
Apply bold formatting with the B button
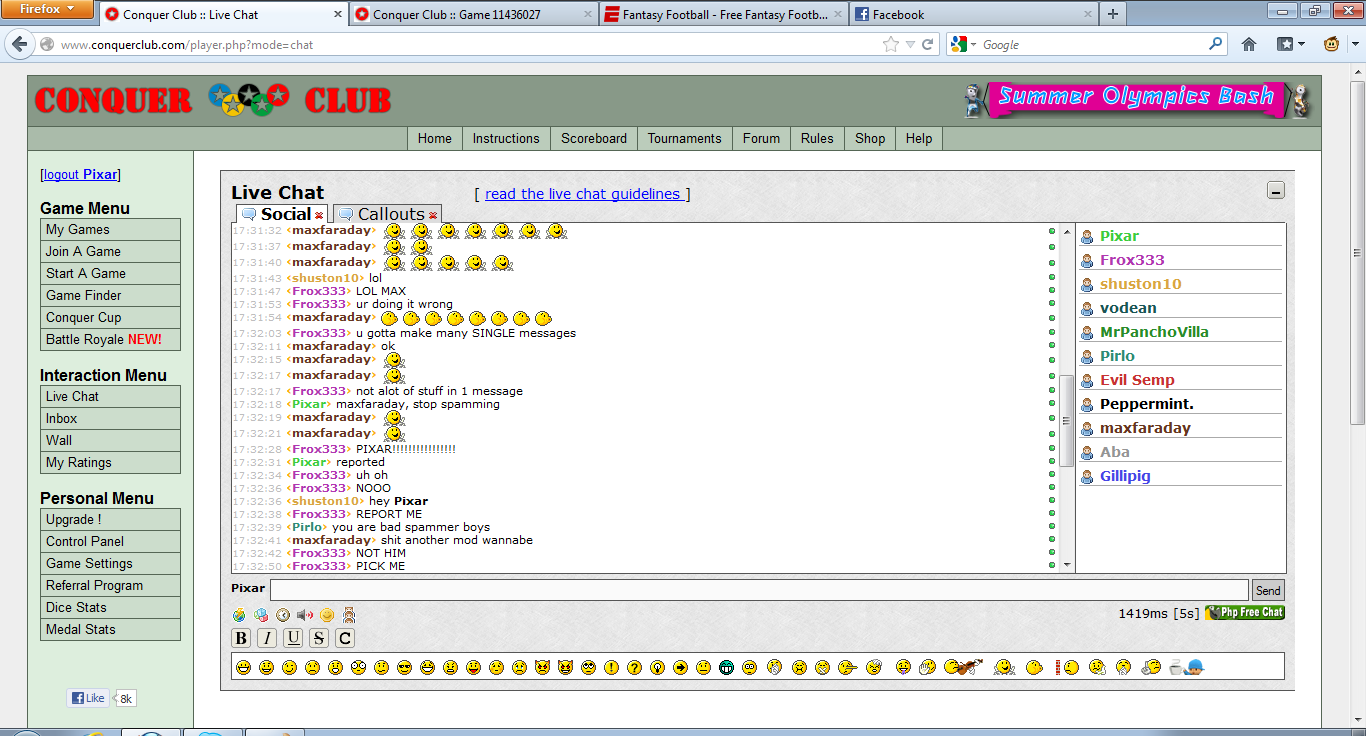[x=241, y=638]
